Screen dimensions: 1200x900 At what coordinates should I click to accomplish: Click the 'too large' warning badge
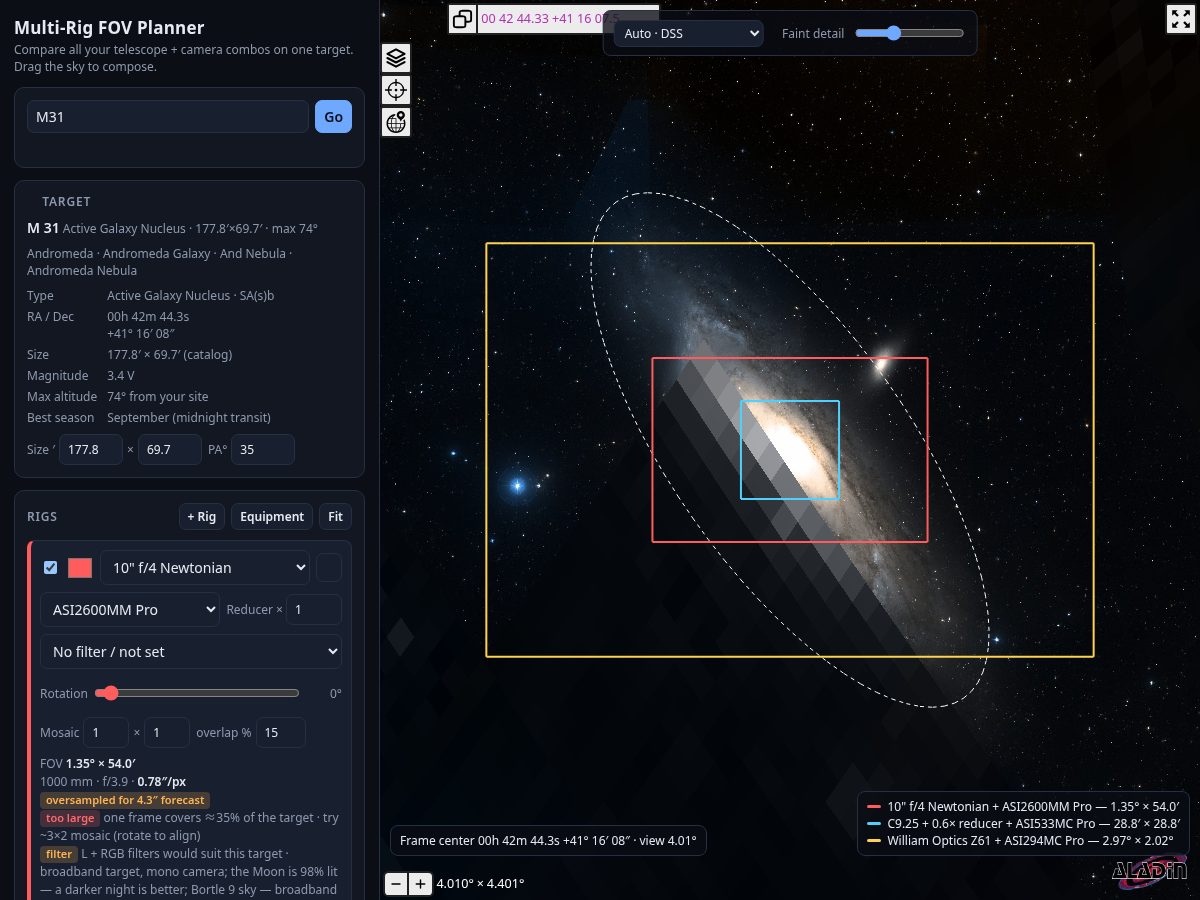click(x=70, y=818)
